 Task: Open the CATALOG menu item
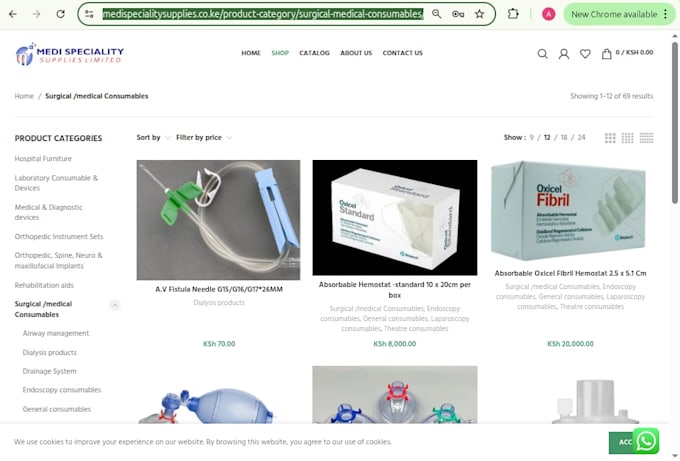click(314, 53)
